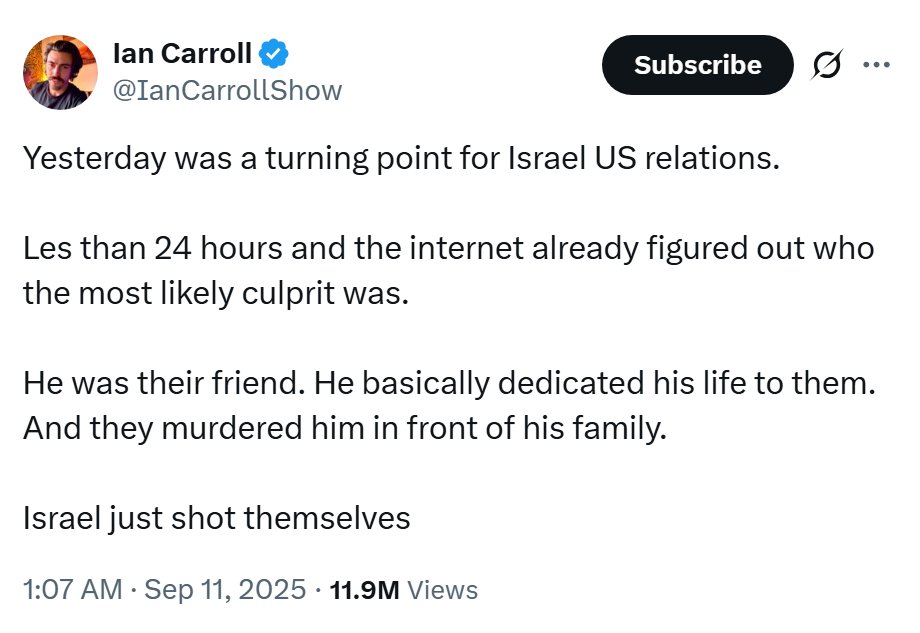Click the line starting 'And they murdered him'

344,428
